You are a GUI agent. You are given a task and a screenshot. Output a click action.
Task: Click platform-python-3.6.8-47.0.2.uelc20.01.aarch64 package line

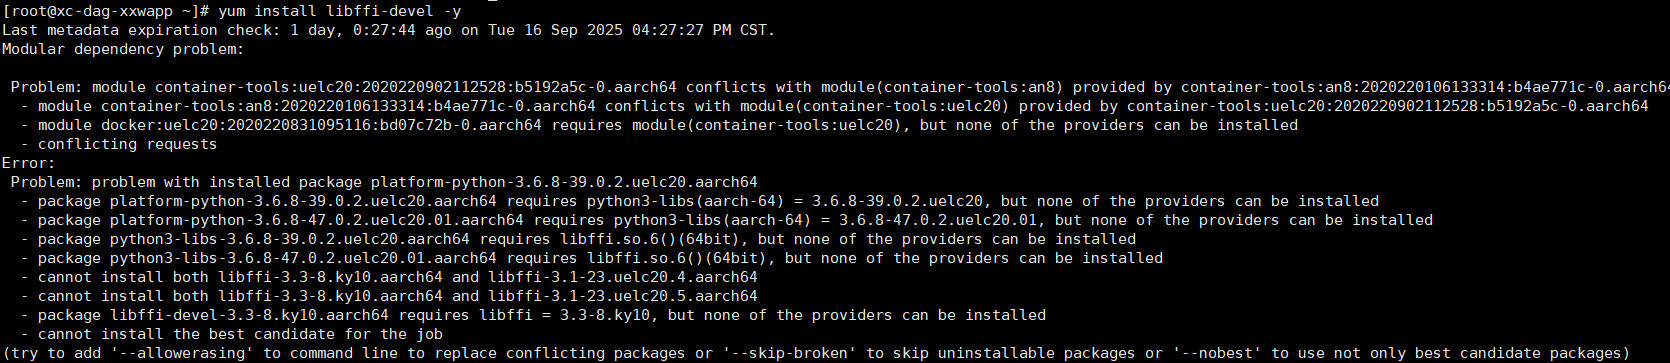click(x=726, y=220)
